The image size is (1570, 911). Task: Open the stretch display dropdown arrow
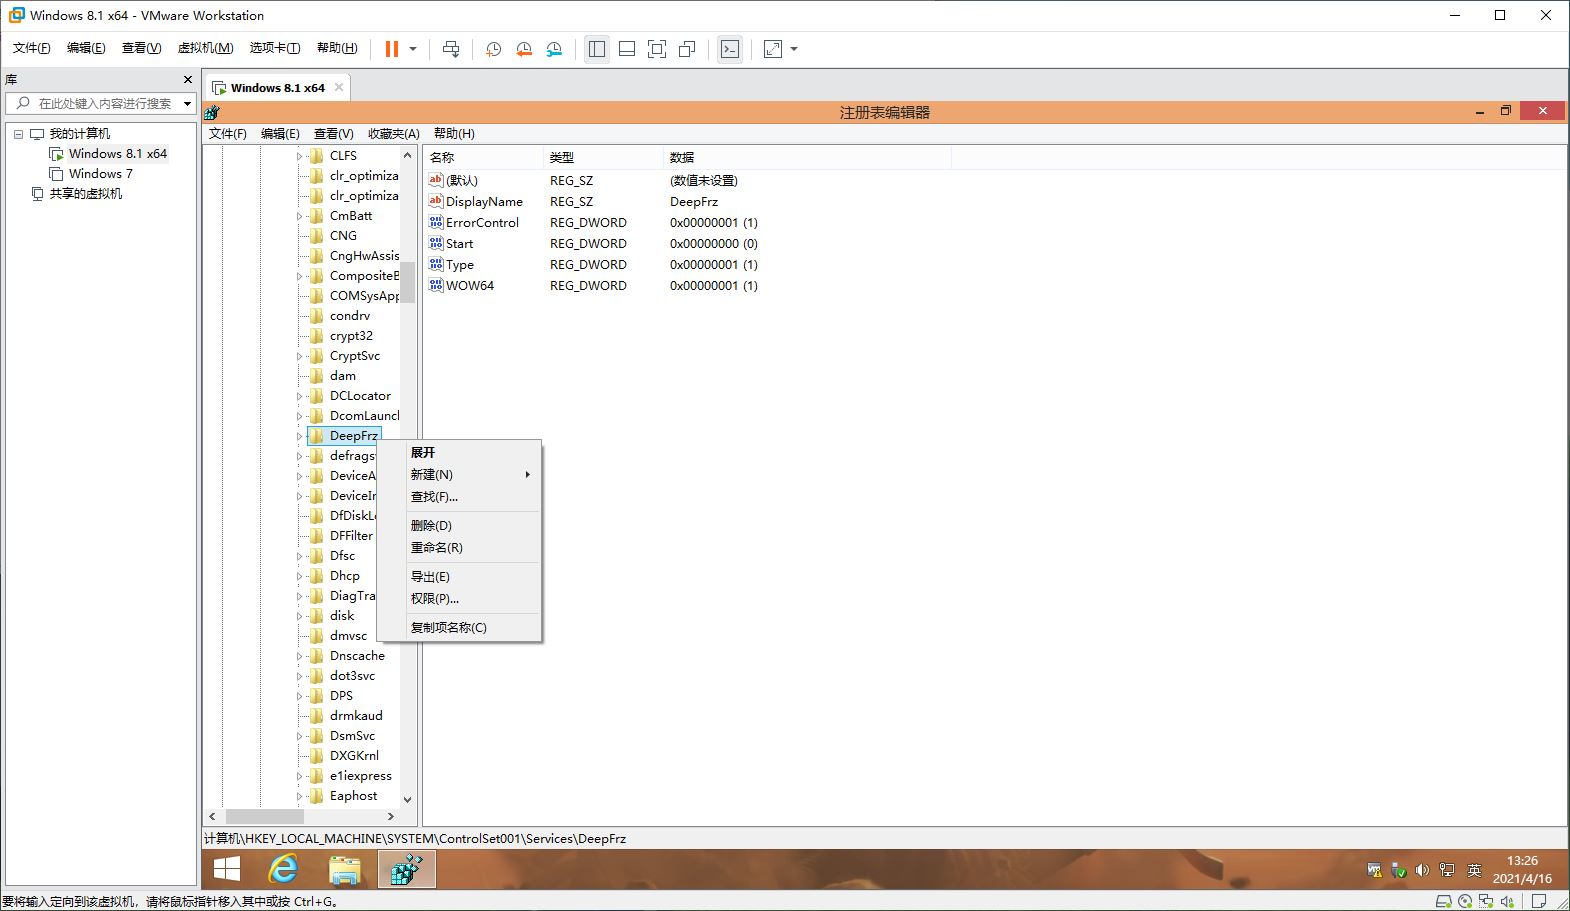(x=794, y=49)
